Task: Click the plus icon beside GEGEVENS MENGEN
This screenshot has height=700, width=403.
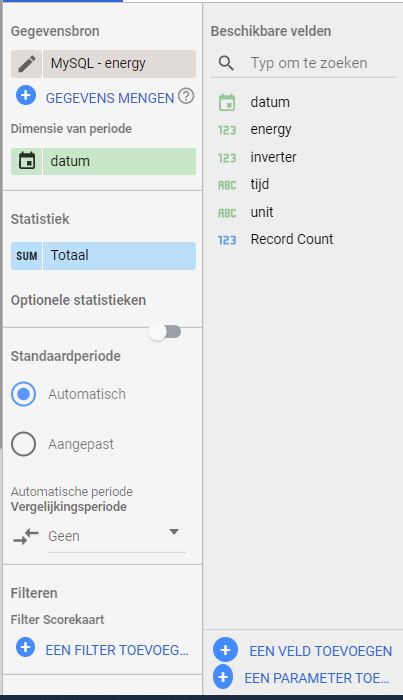Action: click(26, 96)
